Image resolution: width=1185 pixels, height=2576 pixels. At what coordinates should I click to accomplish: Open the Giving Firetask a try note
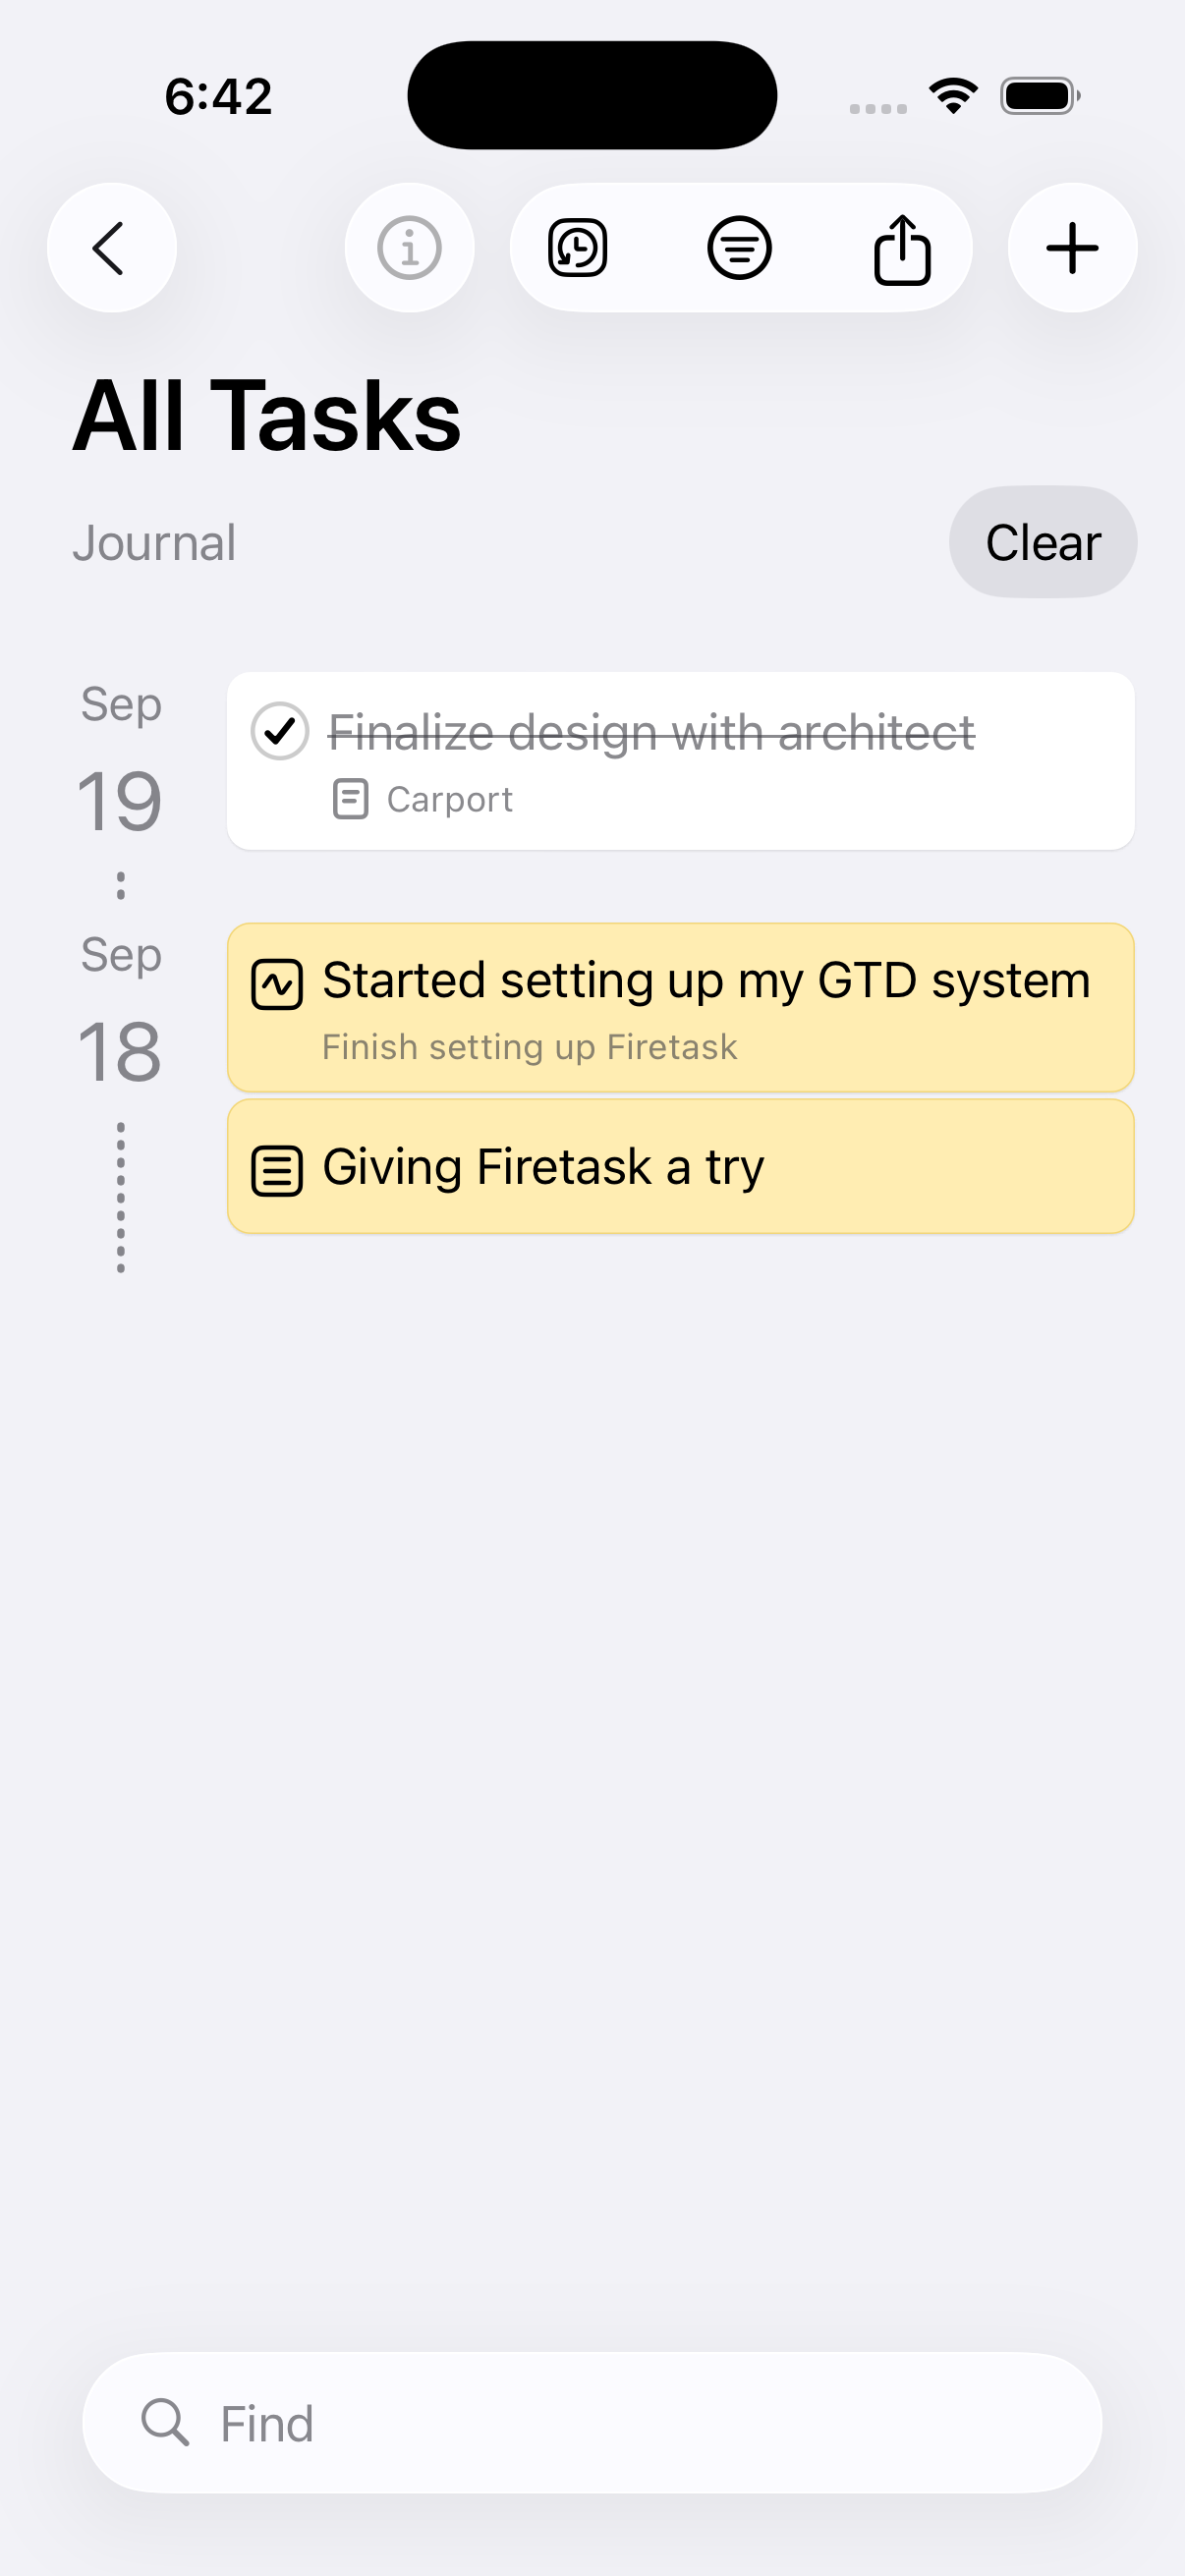[543, 1167]
